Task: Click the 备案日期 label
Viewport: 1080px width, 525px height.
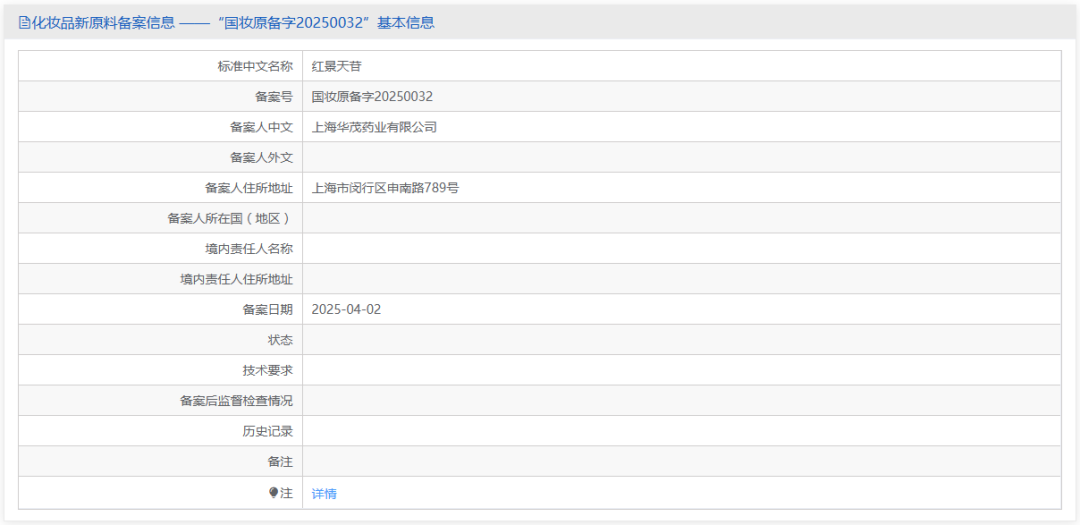Action: (268, 309)
